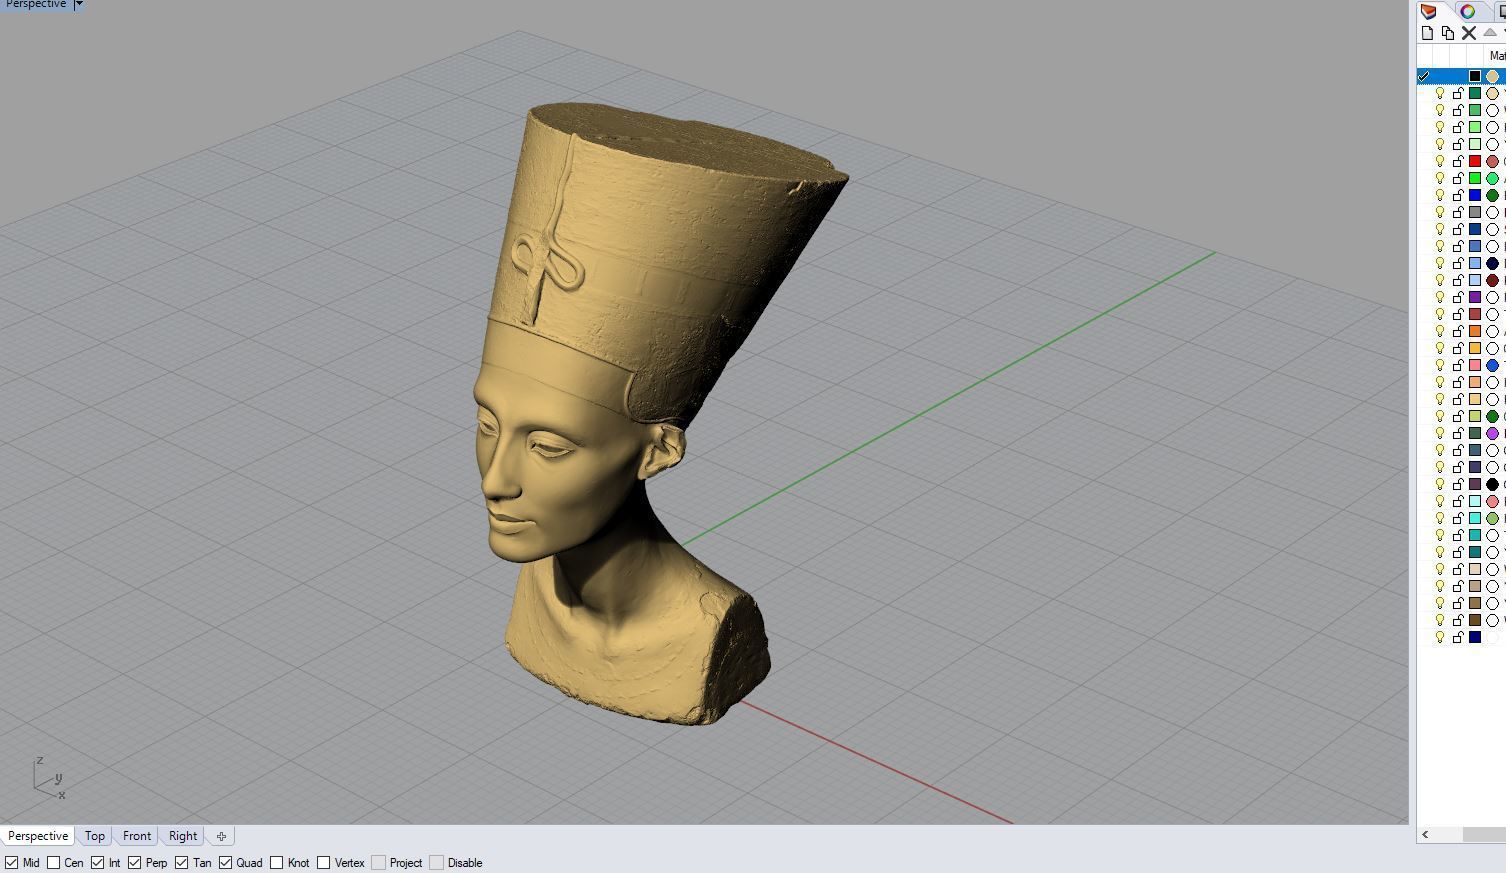
Task: Hide the gray layer via its light bulb
Action: (x=1440, y=212)
